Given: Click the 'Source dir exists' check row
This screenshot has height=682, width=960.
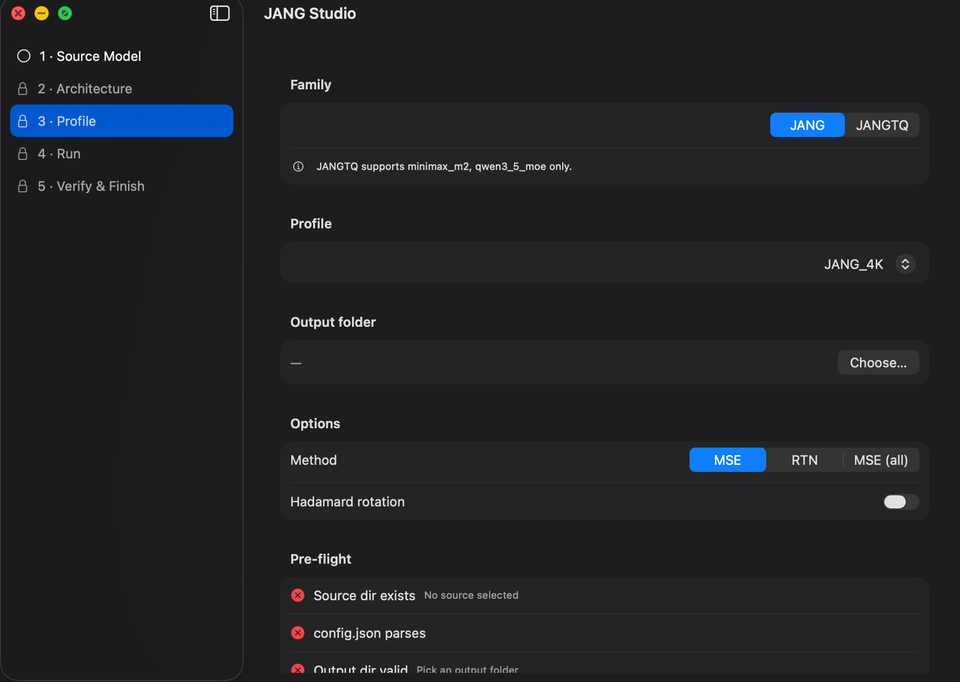Looking at the screenshot, I should (x=604, y=595).
